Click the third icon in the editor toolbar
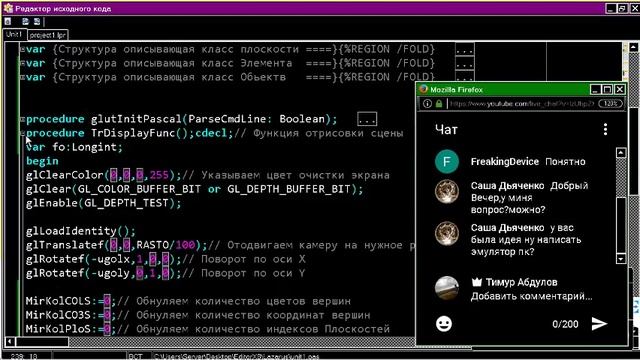 [37, 22]
